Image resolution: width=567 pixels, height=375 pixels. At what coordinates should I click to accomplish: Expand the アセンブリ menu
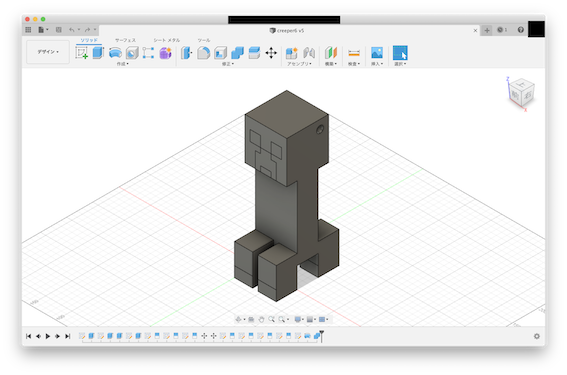299,64
